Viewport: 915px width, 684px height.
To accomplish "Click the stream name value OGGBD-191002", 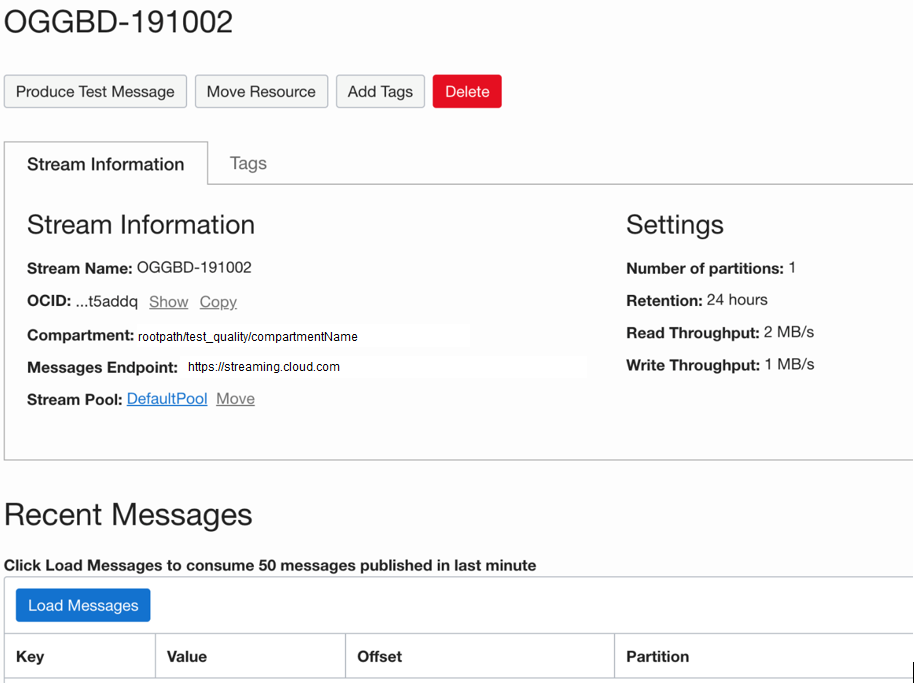I will (x=194, y=267).
